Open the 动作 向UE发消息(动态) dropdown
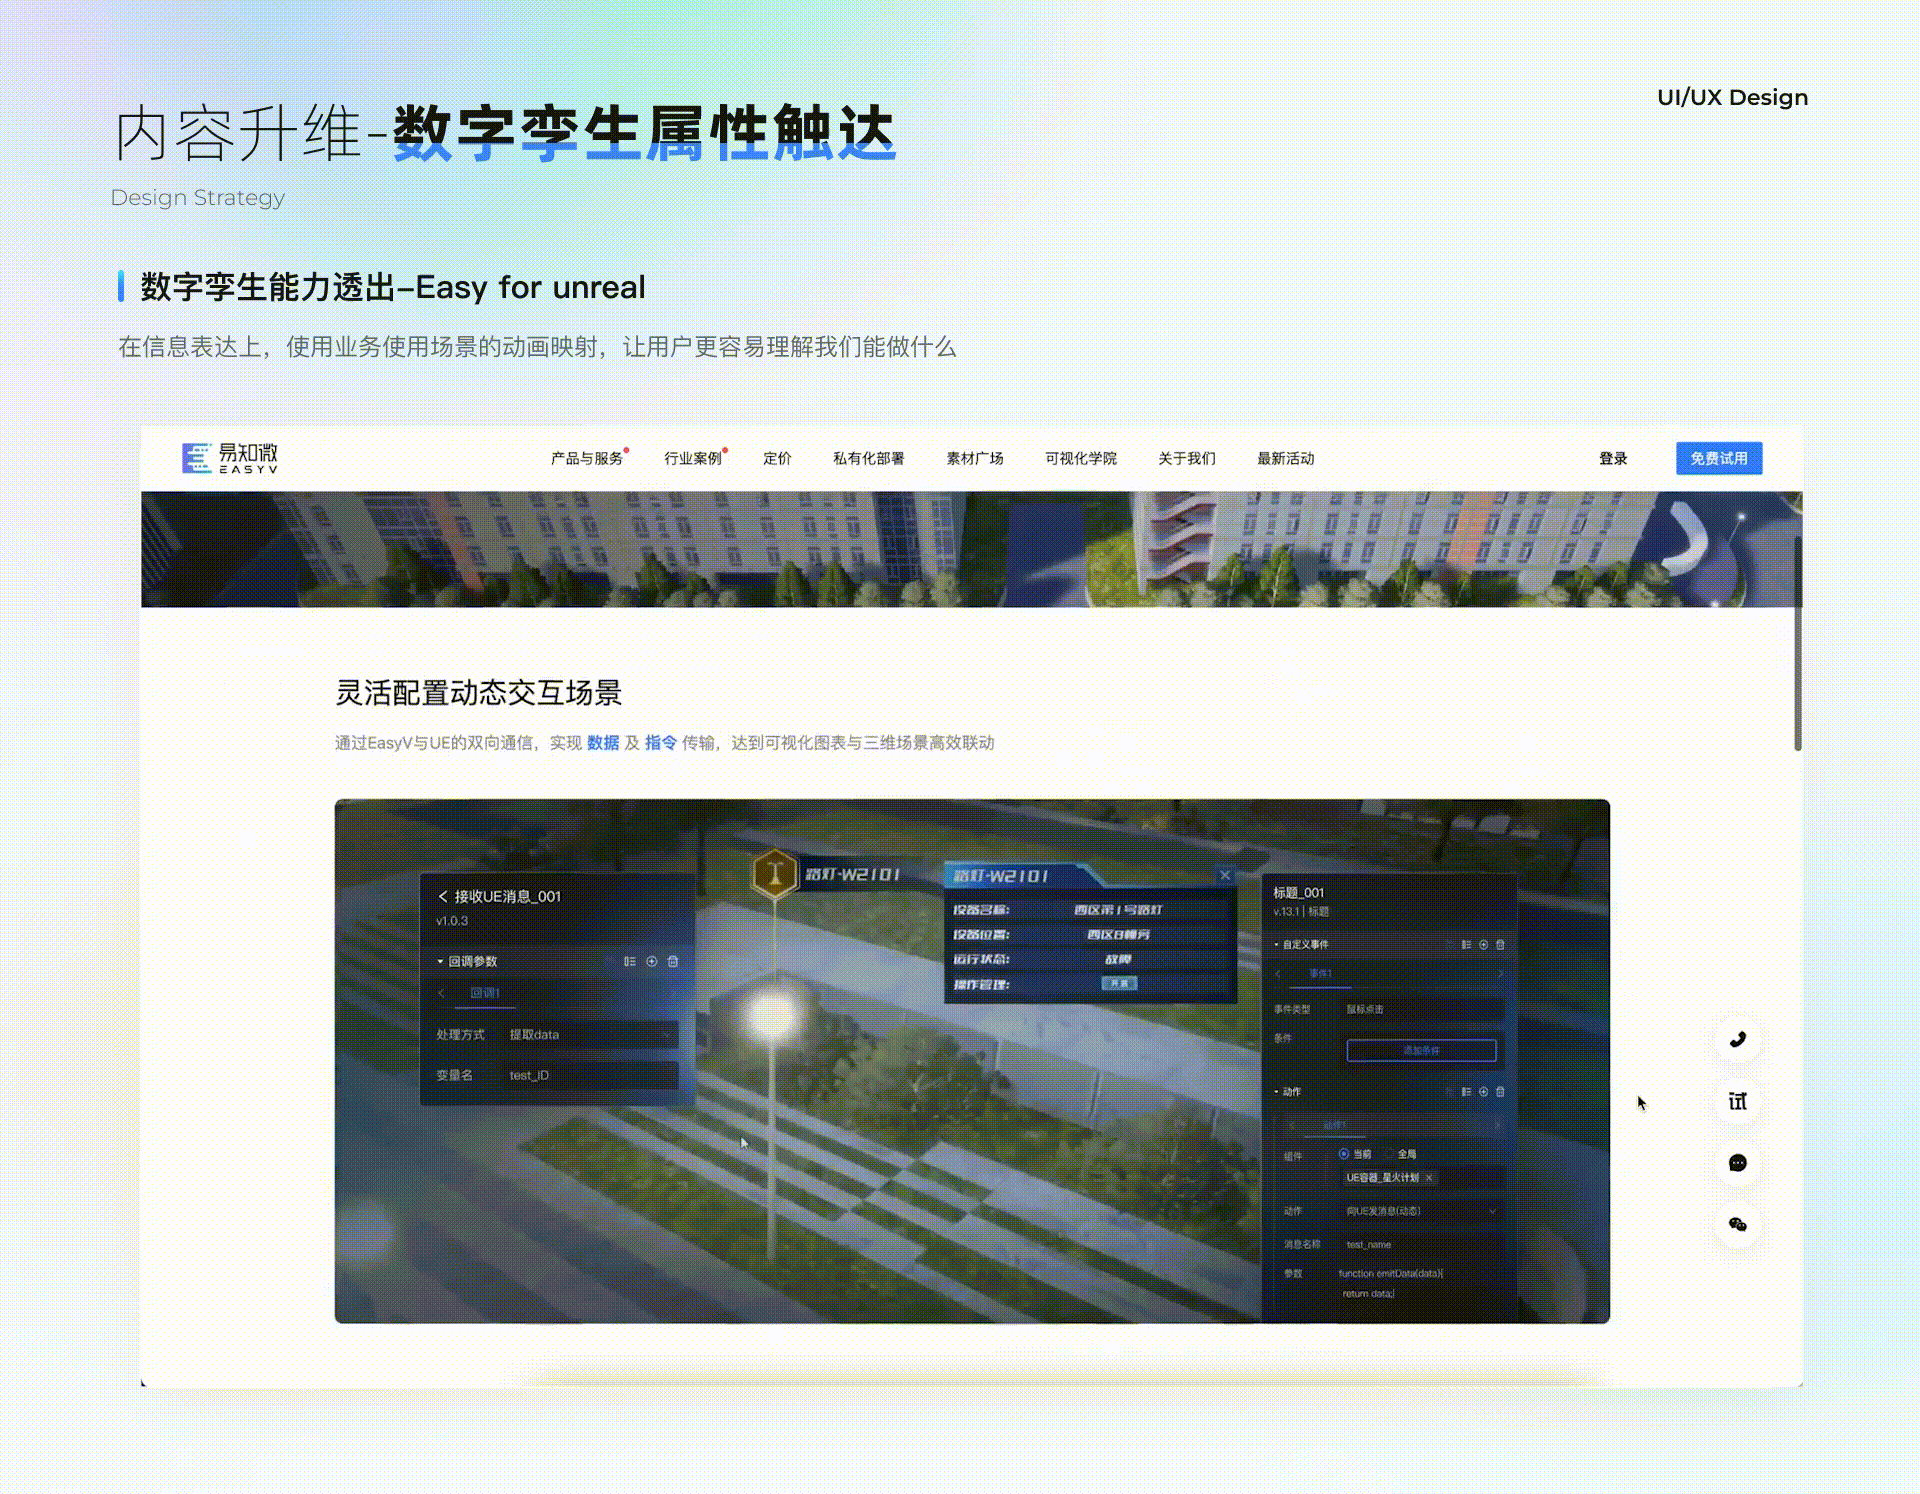The height and width of the screenshot is (1494, 1920). (x=1422, y=1211)
